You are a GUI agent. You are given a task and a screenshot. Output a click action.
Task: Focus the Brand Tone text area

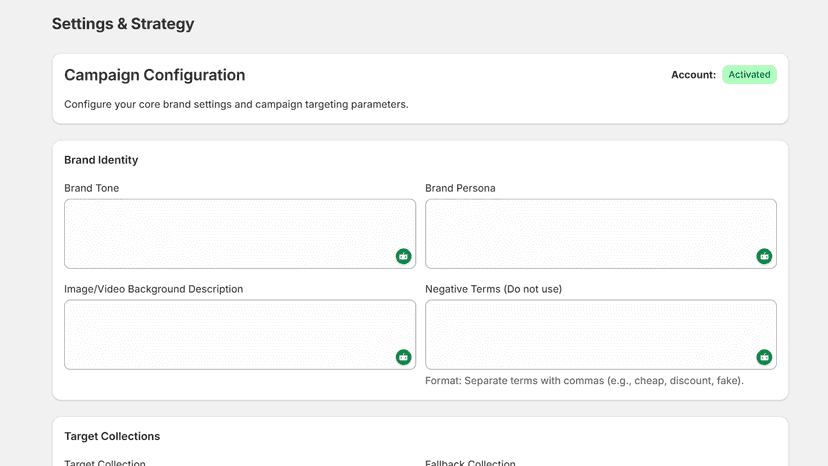(x=240, y=234)
